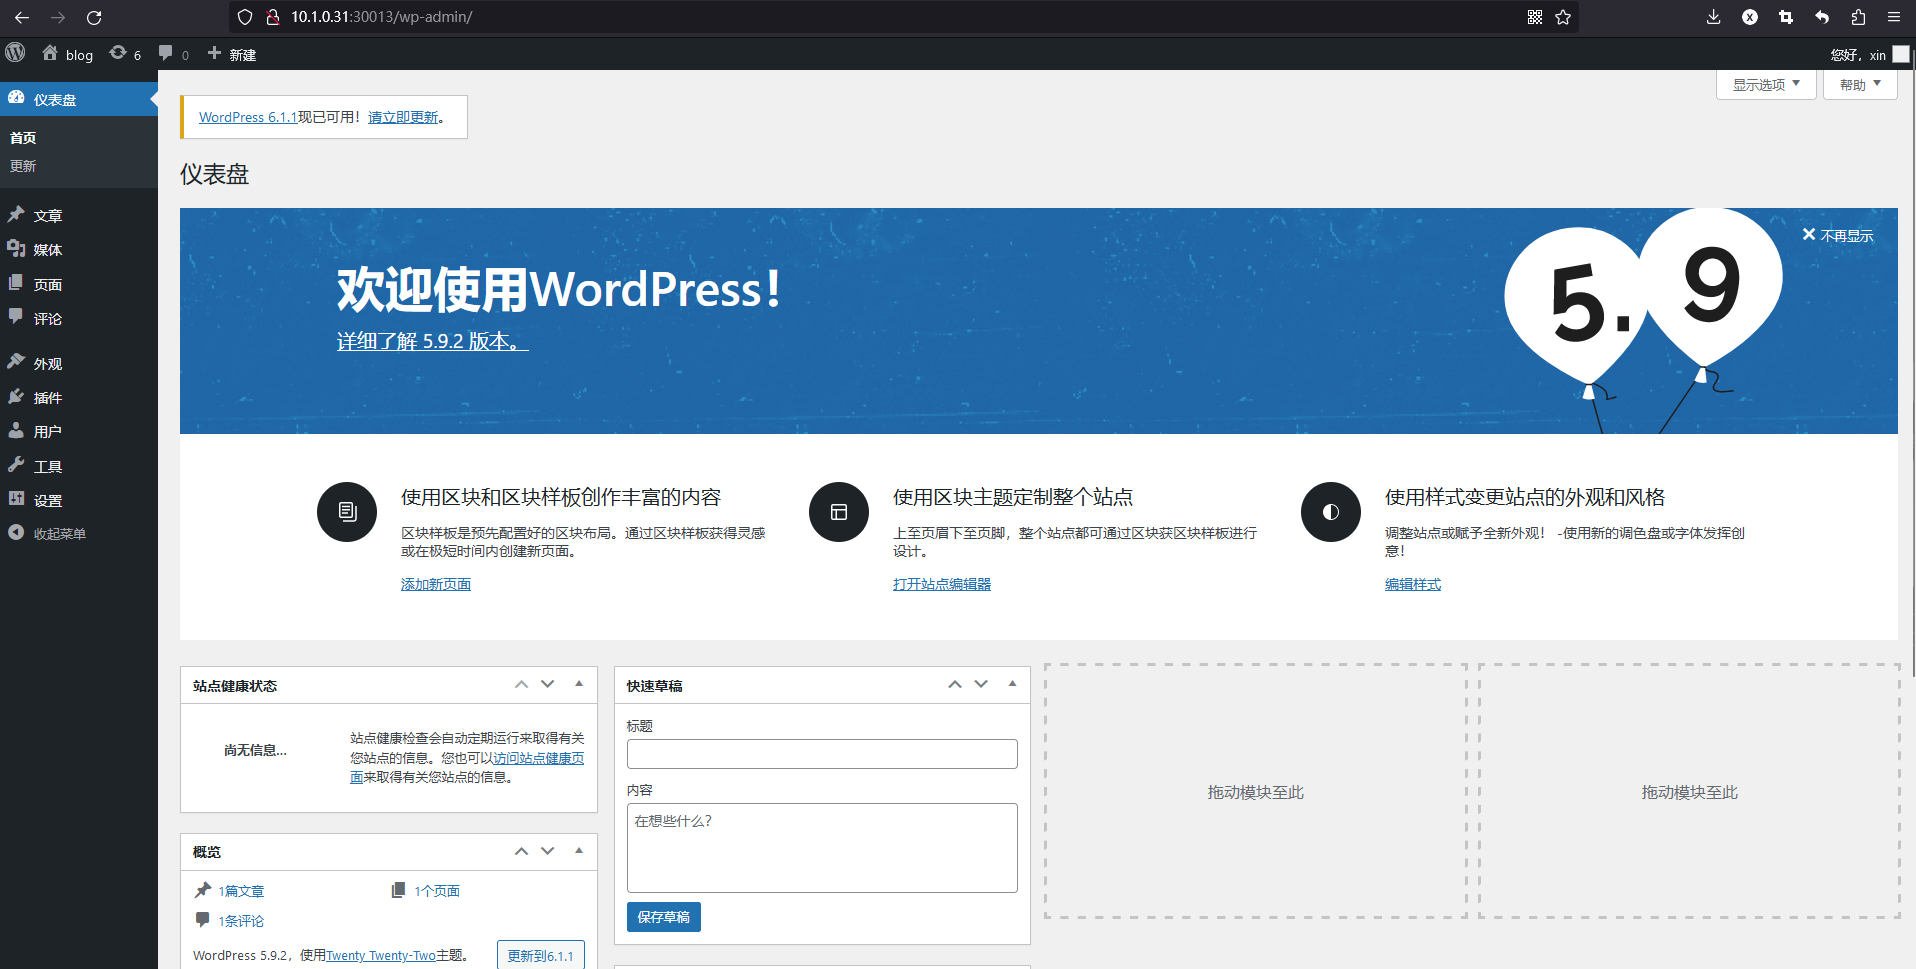Open 1条评论 link in 概览
1916x969 pixels.
click(242, 921)
